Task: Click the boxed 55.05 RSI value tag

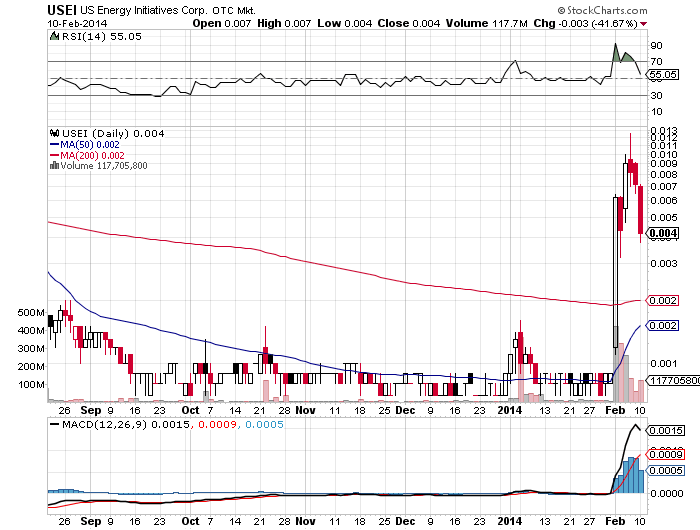Action: coord(663,75)
